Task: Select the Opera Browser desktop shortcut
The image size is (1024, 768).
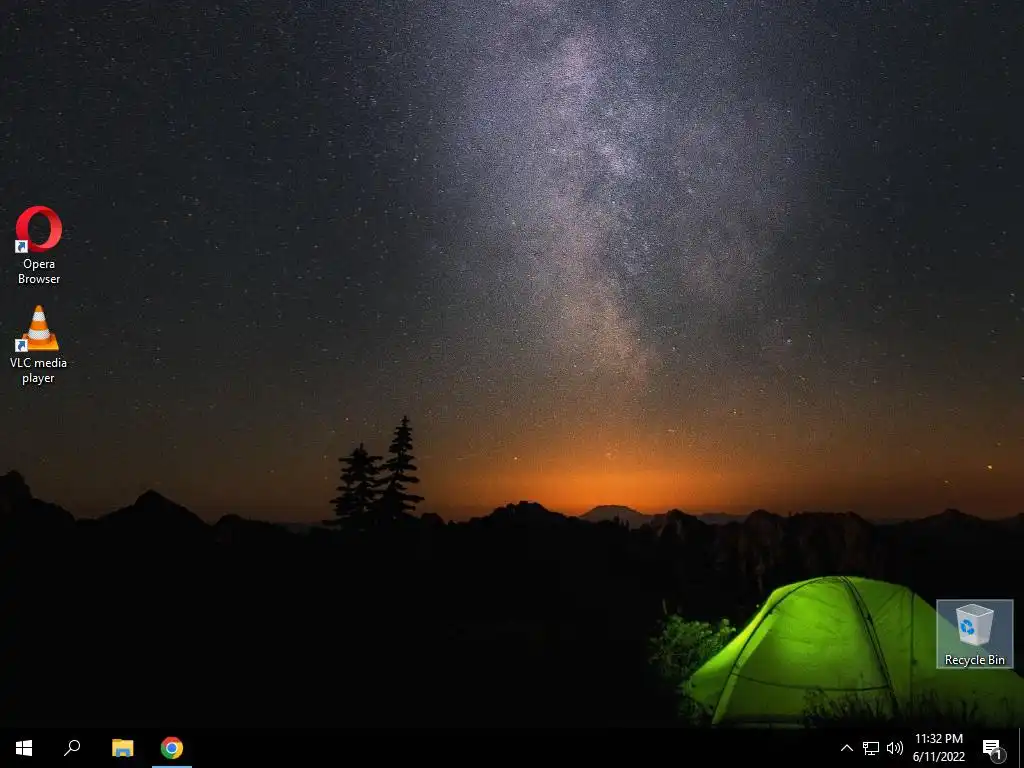Action: (x=39, y=246)
